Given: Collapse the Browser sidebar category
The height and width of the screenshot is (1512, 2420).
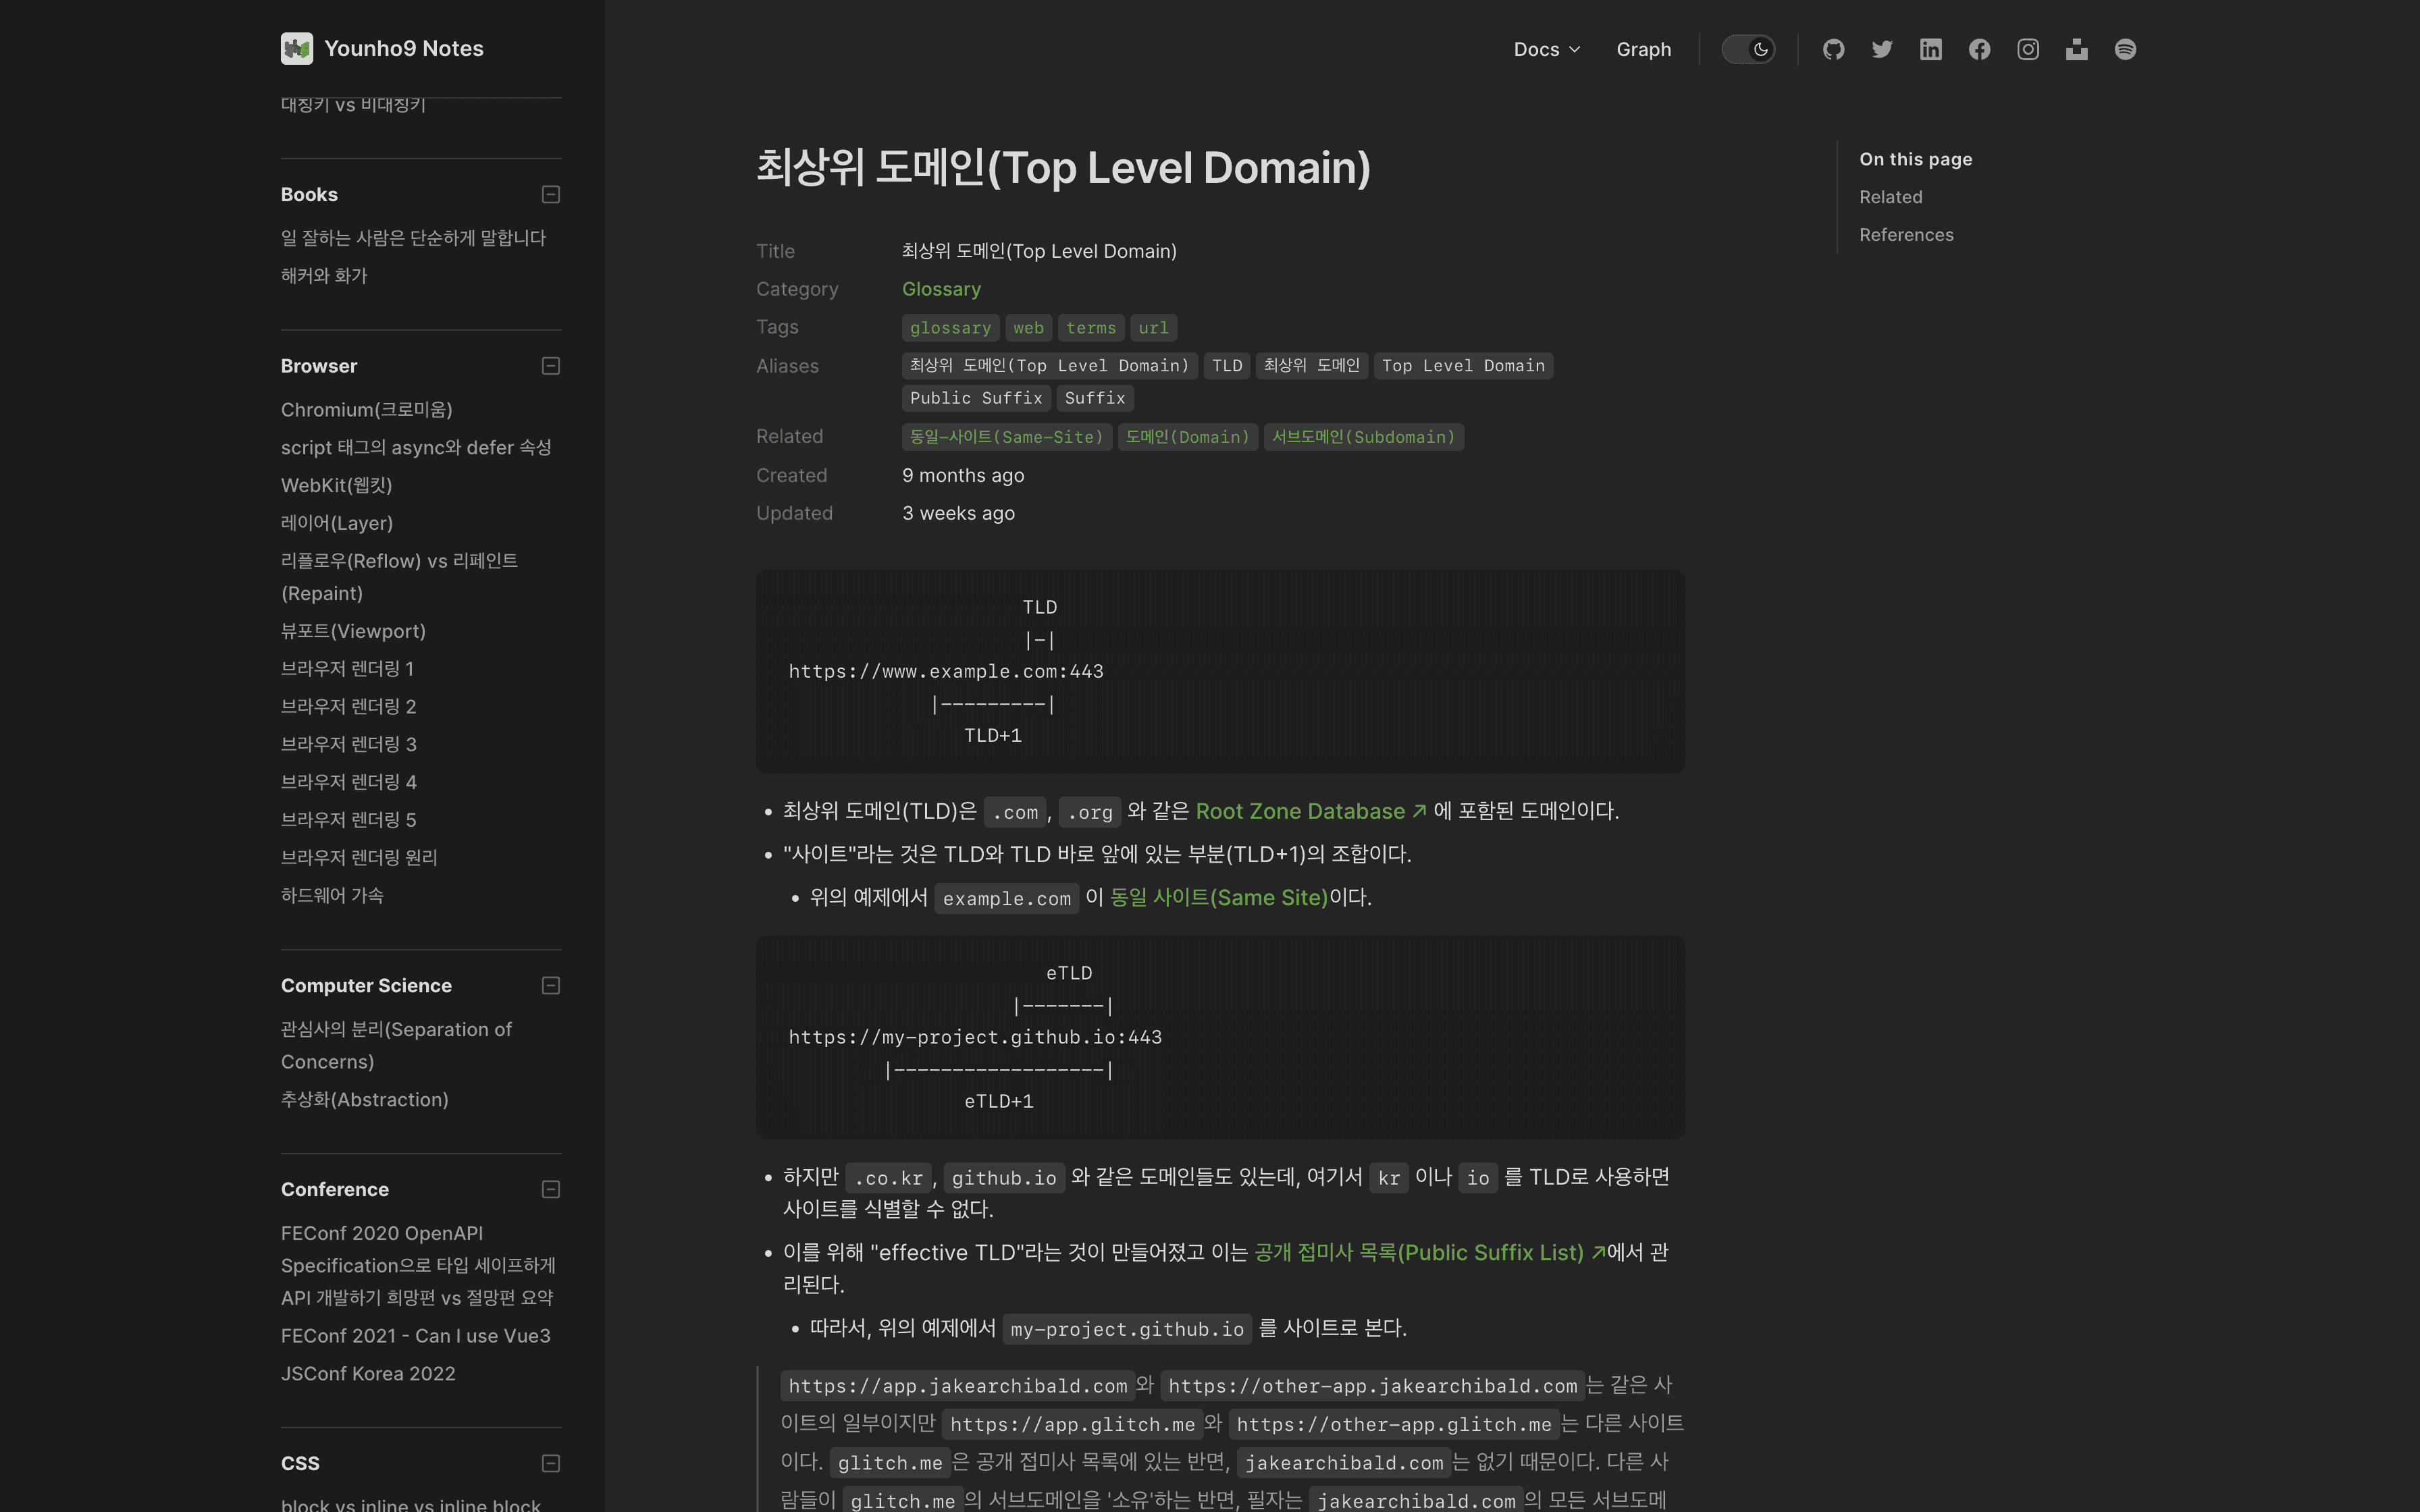Looking at the screenshot, I should tap(550, 366).
